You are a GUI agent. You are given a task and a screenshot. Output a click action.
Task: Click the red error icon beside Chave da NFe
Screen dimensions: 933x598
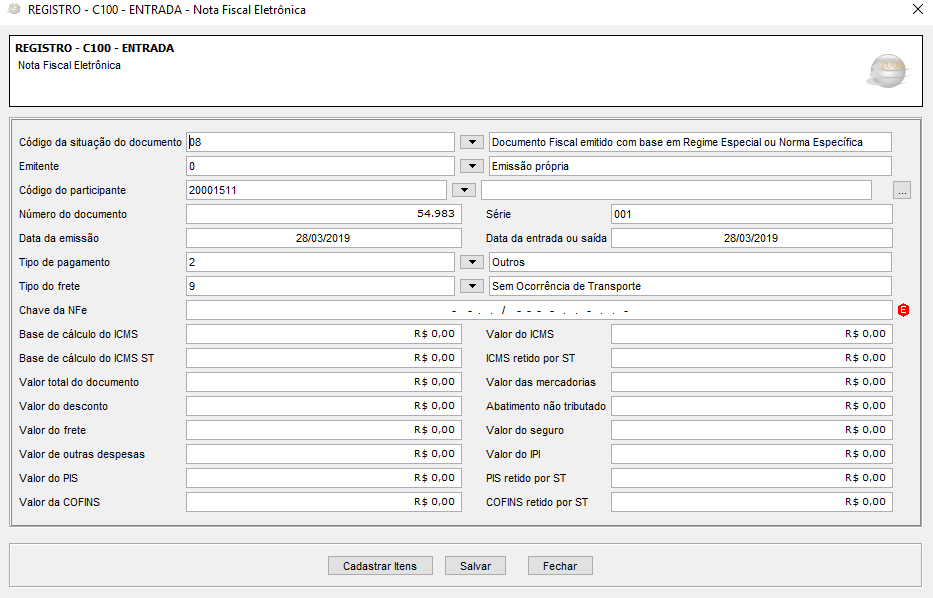click(904, 310)
